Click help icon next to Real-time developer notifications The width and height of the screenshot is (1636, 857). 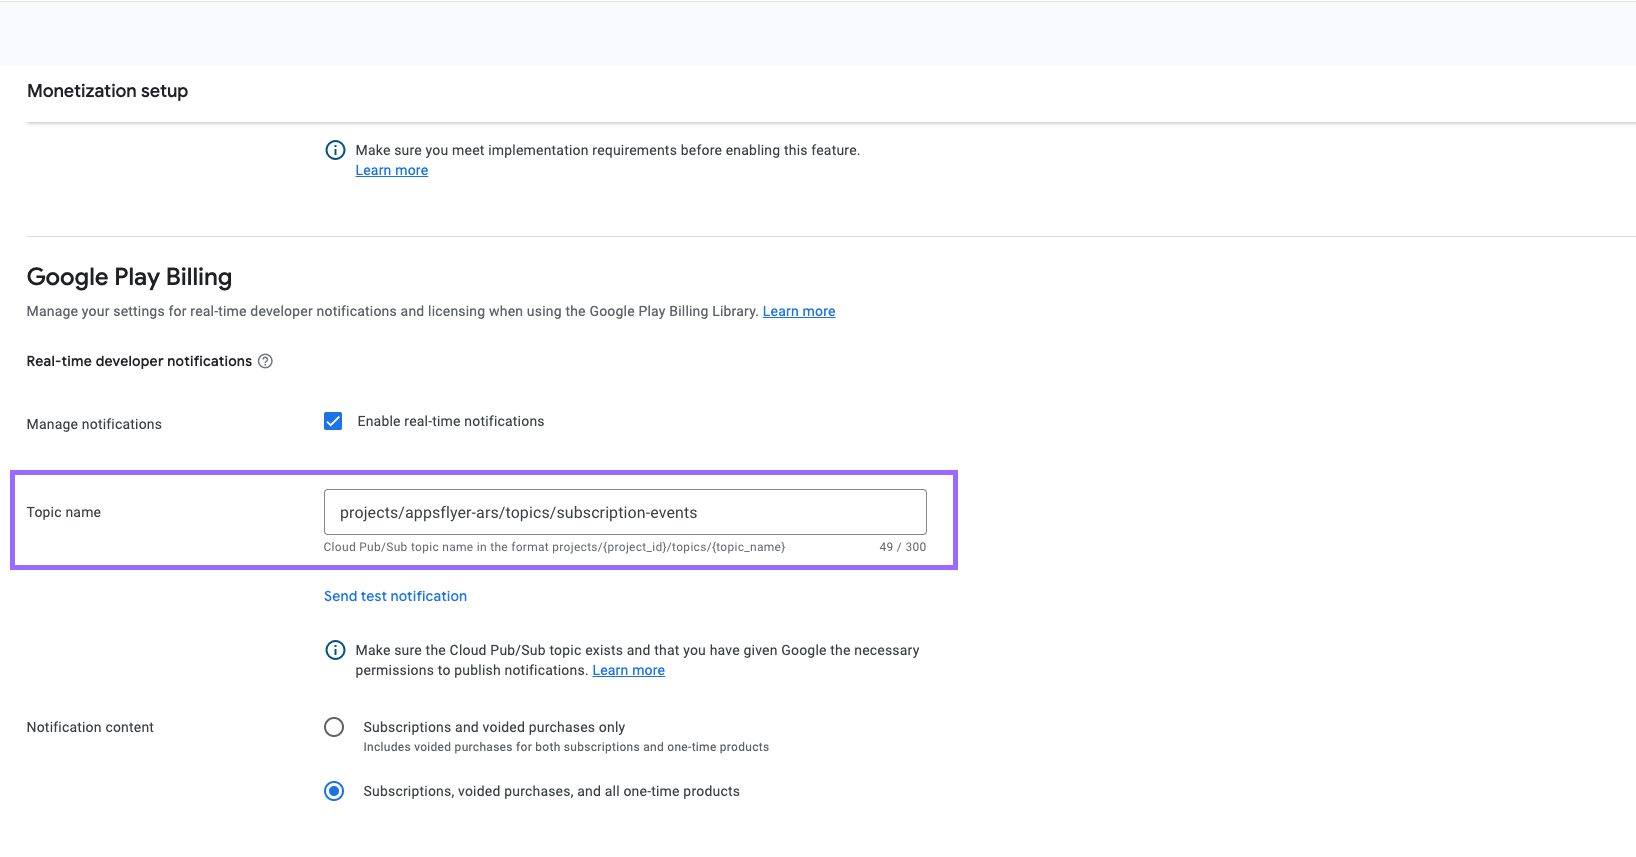click(x=265, y=361)
